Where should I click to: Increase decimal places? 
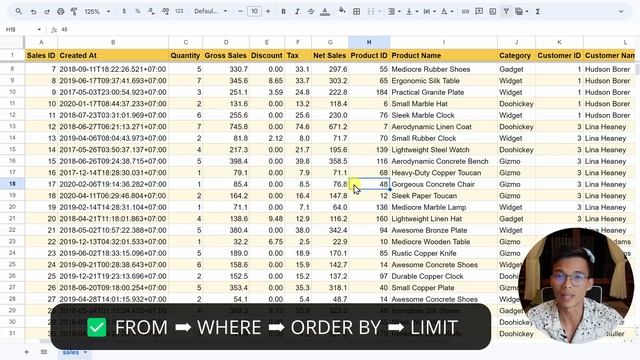[x=165, y=11]
